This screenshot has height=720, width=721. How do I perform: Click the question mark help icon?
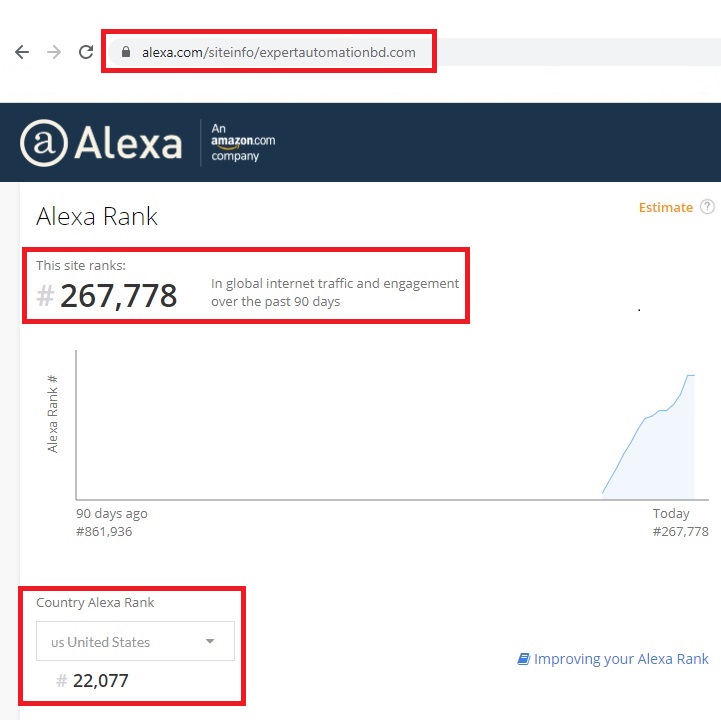(x=707, y=207)
